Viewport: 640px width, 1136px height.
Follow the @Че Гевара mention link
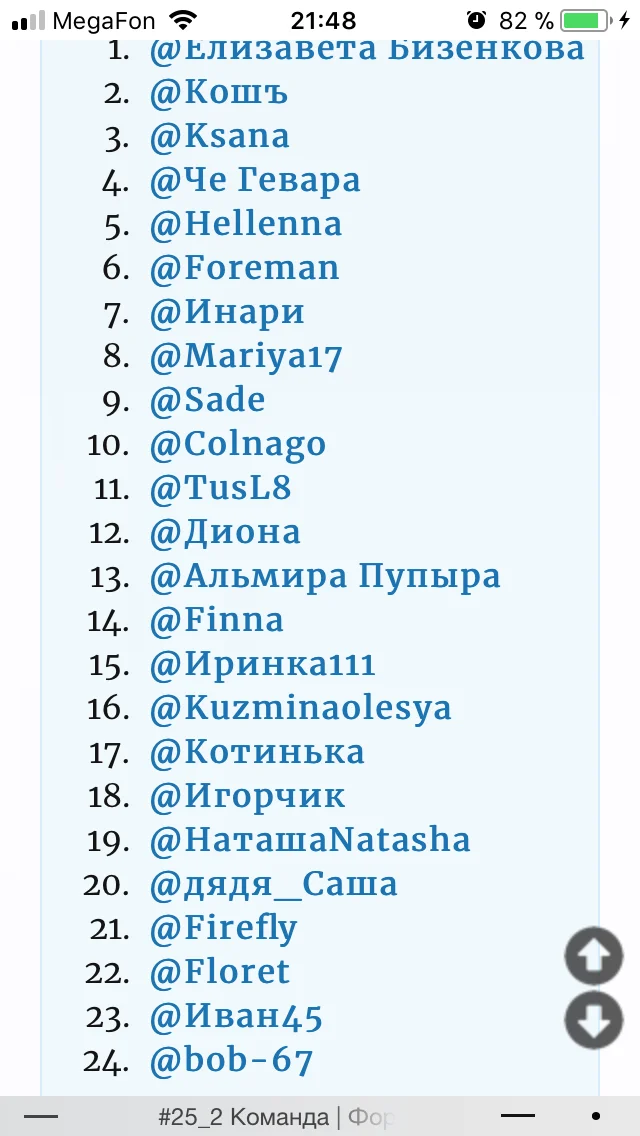tap(255, 181)
